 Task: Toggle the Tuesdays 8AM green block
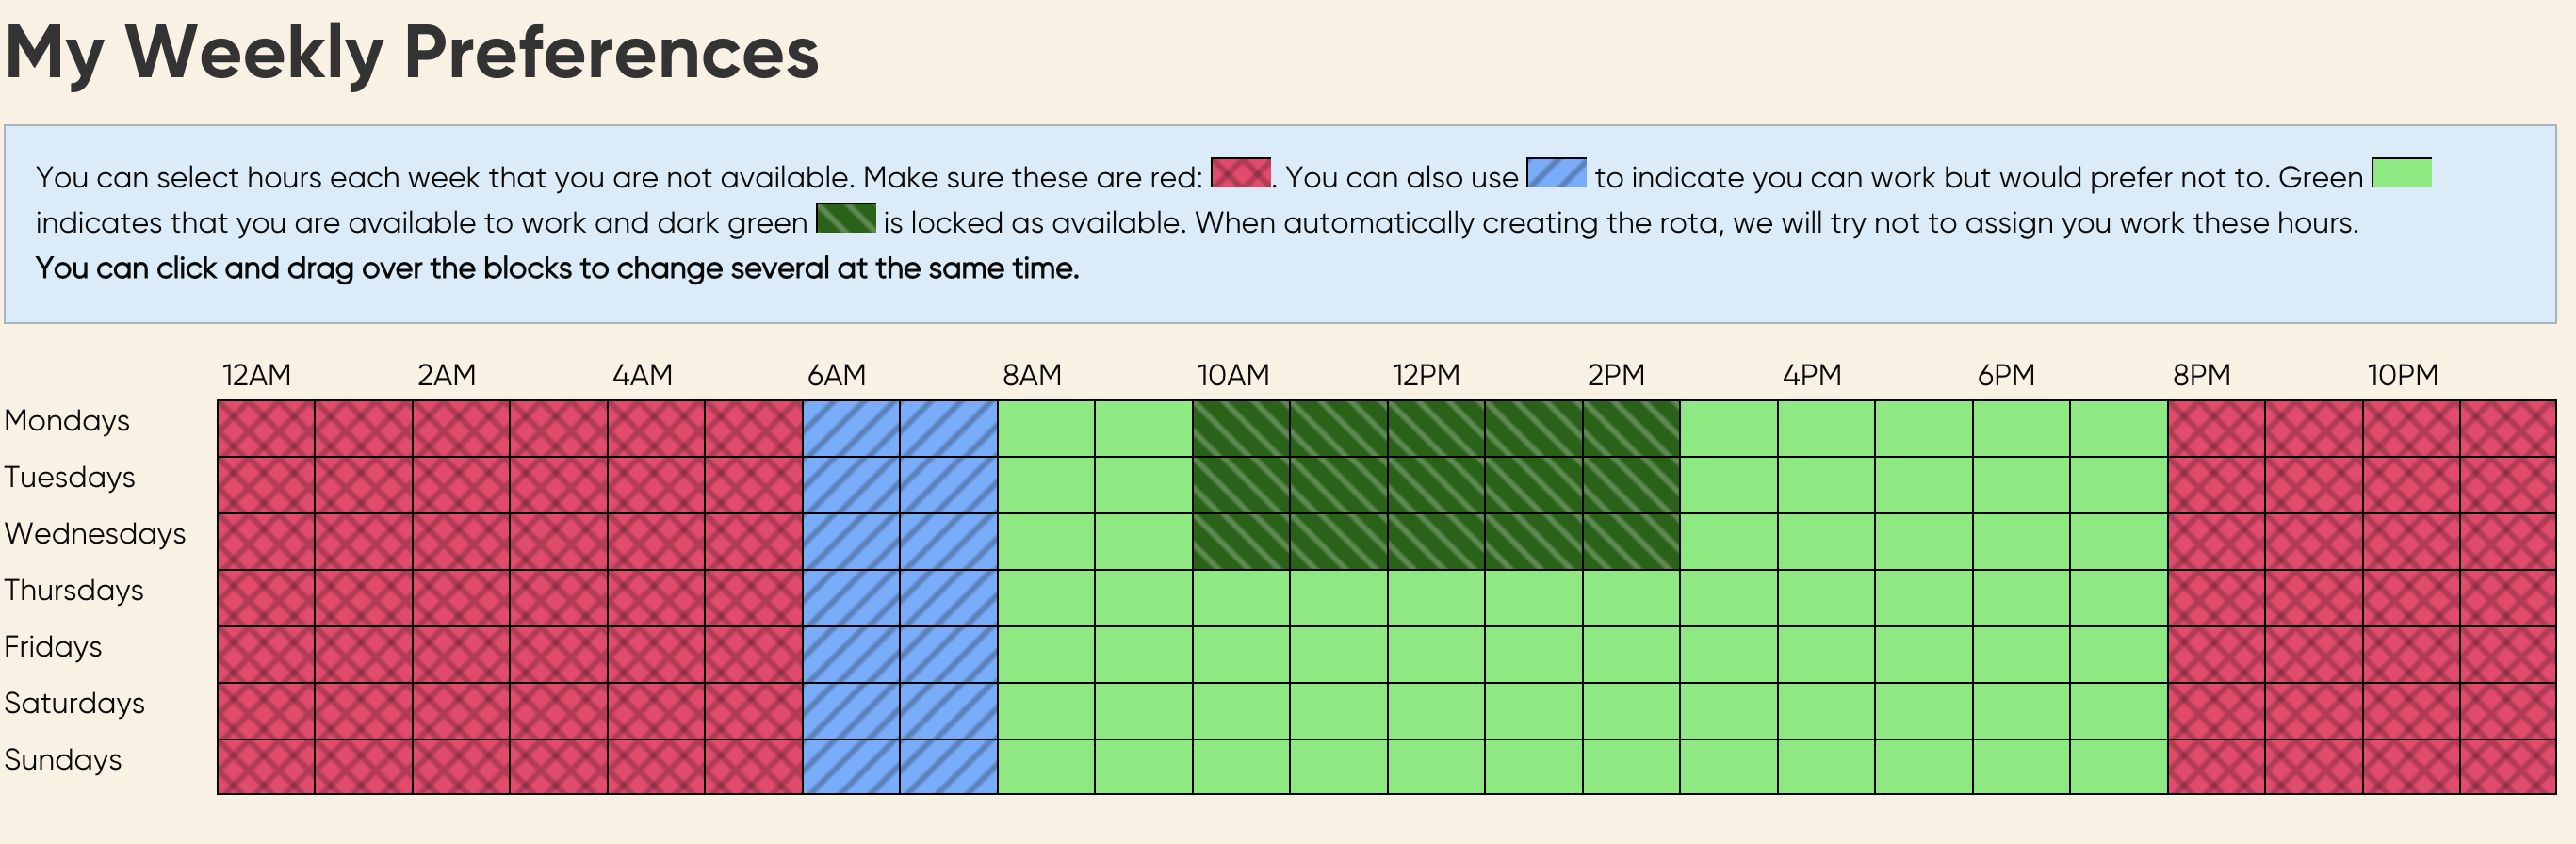click(x=1046, y=485)
